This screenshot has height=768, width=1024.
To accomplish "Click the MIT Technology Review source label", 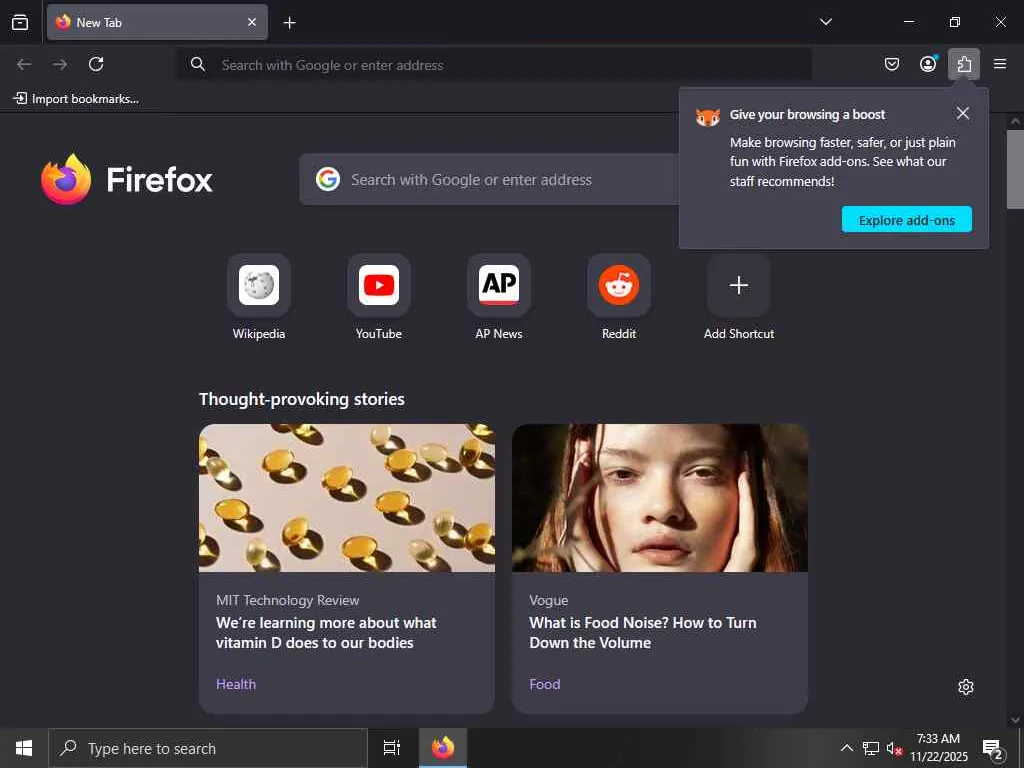I will [287, 600].
